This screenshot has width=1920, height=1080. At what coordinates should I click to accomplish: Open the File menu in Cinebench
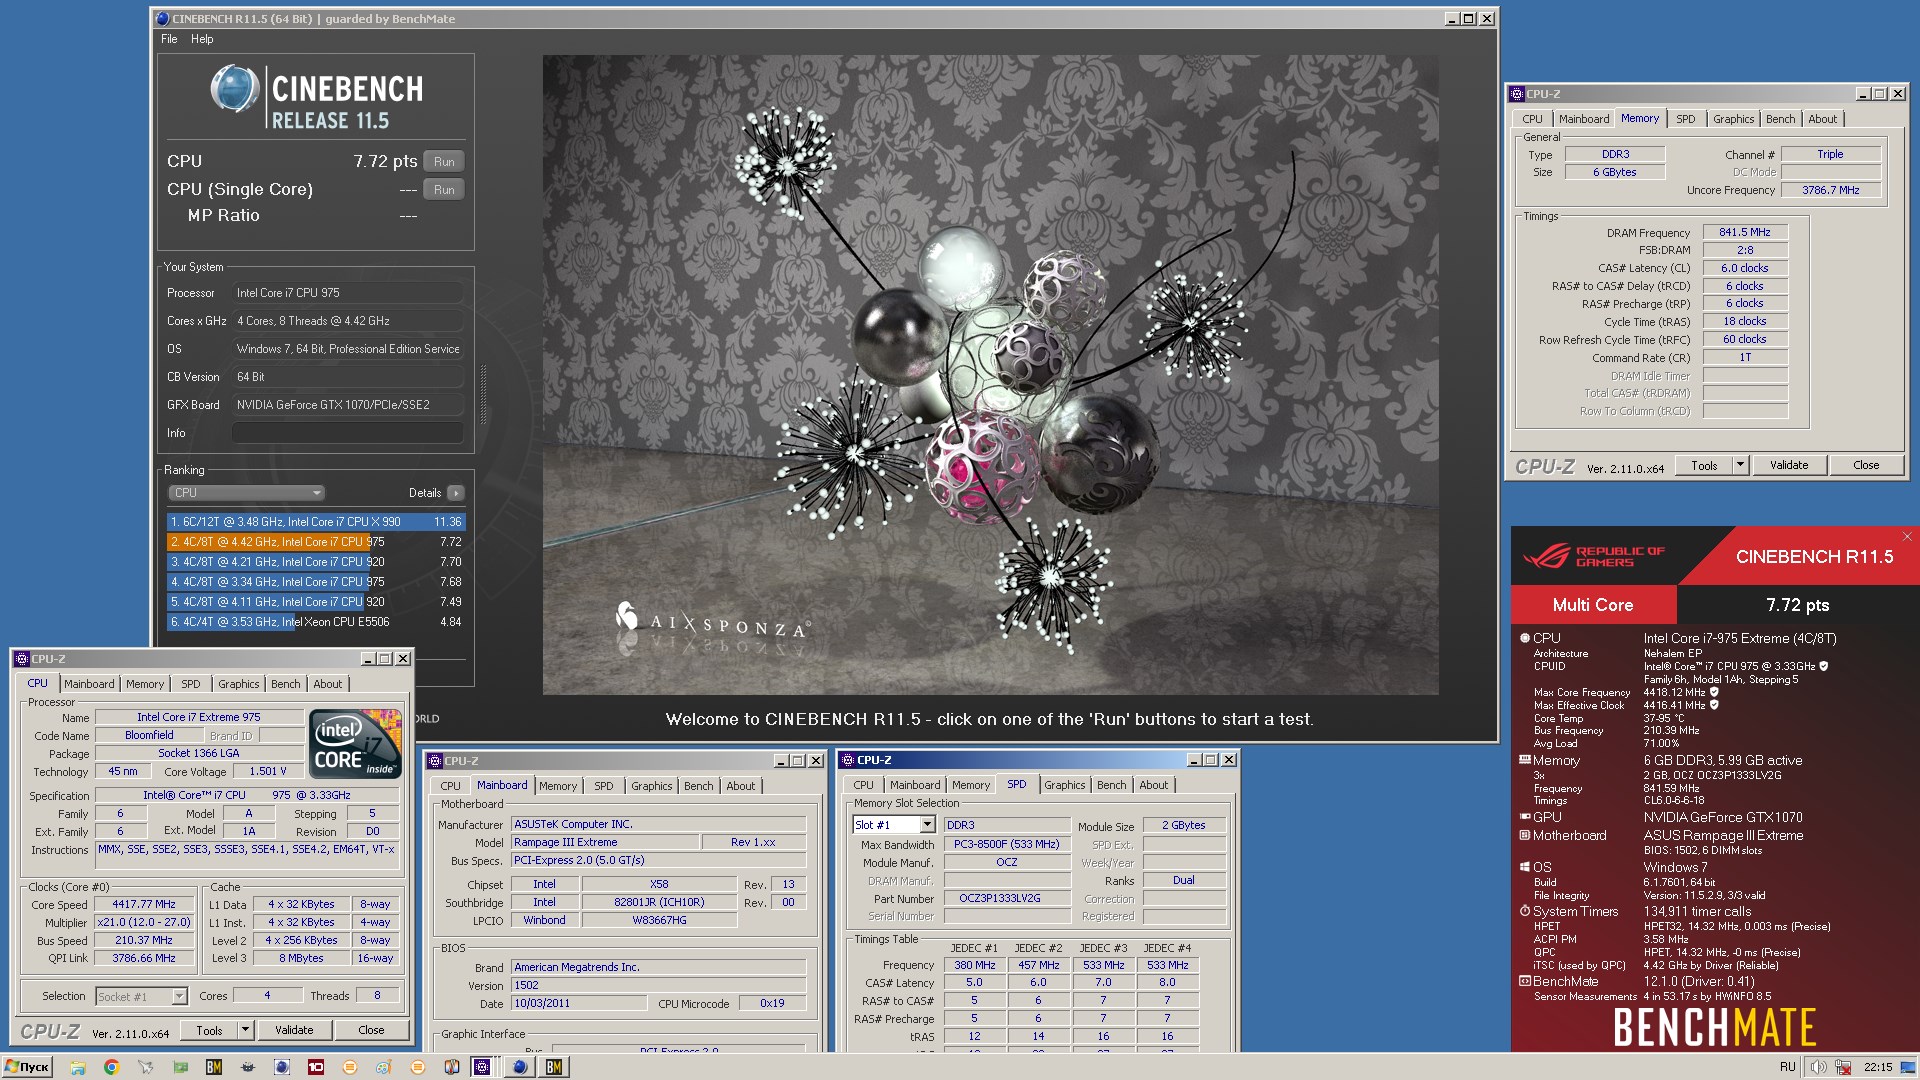[x=169, y=39]
